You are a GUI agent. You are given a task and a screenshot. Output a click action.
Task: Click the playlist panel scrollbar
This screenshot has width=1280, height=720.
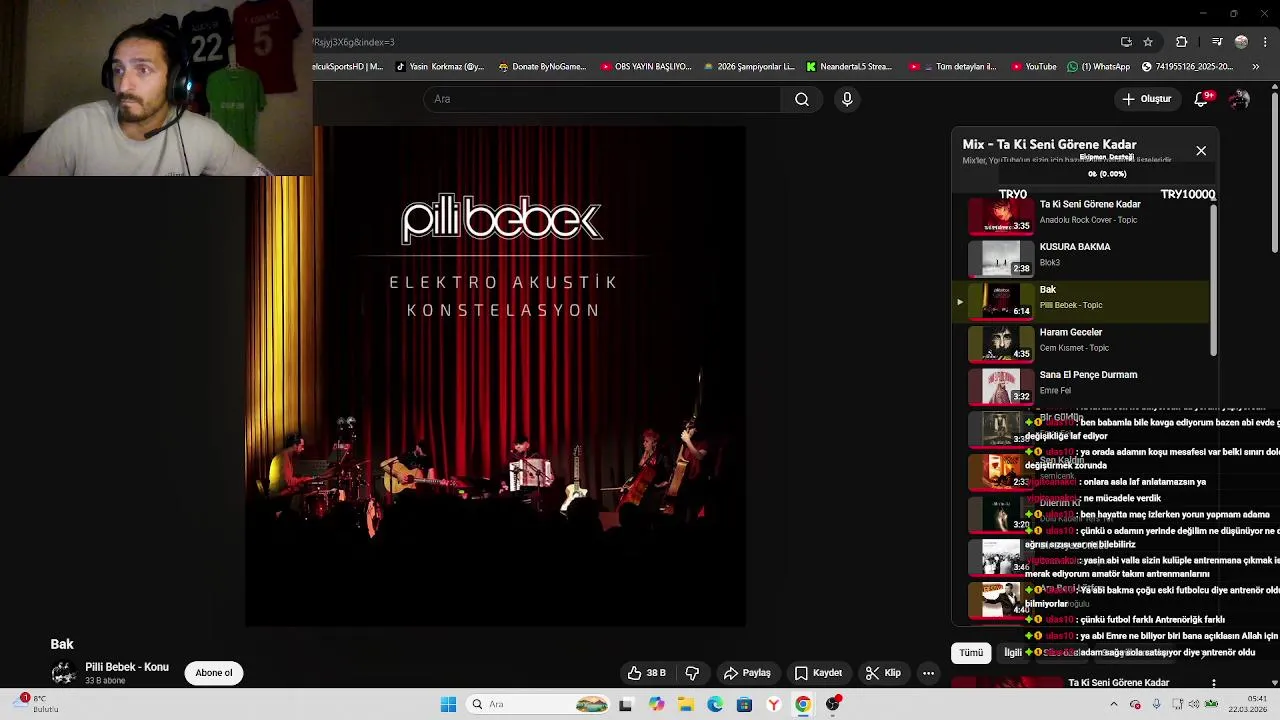pos(1214,278)
